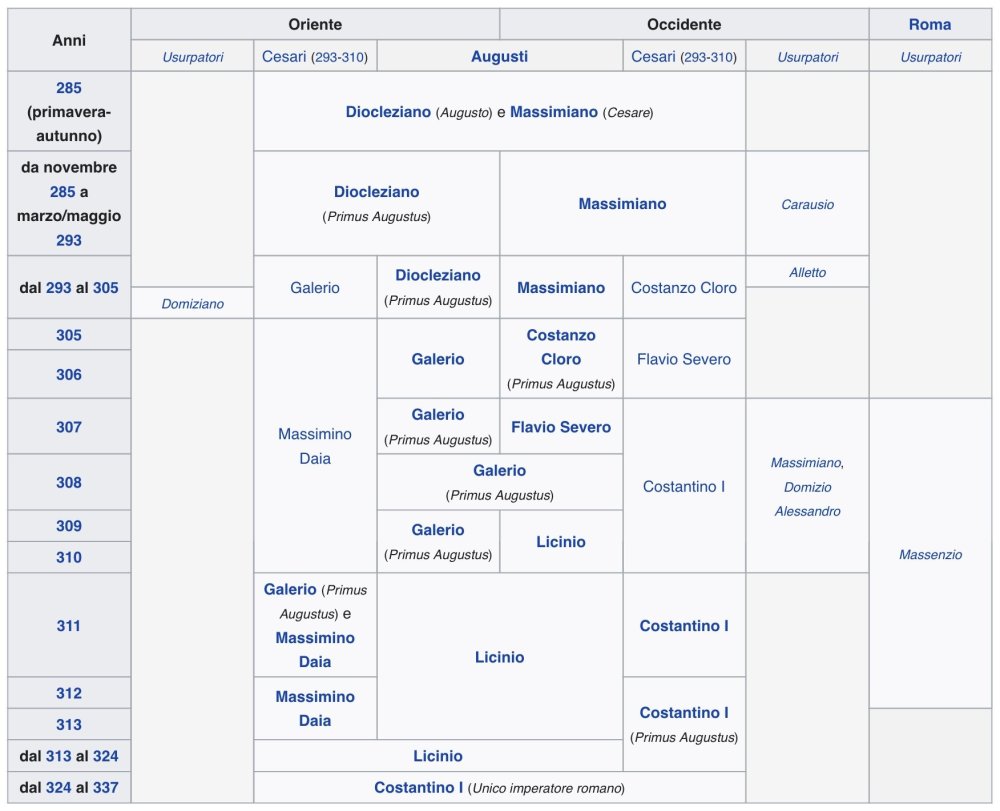Click the Domiziano usurper link

(192, 304)
